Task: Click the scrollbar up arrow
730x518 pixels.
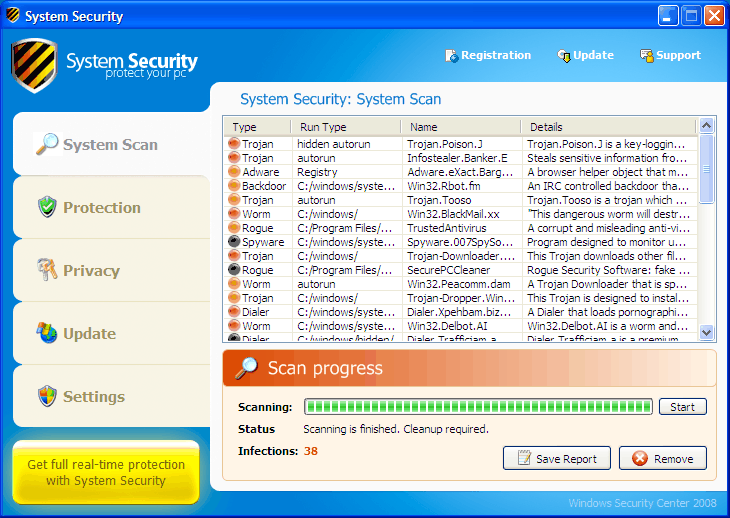Action: (706, 125)
